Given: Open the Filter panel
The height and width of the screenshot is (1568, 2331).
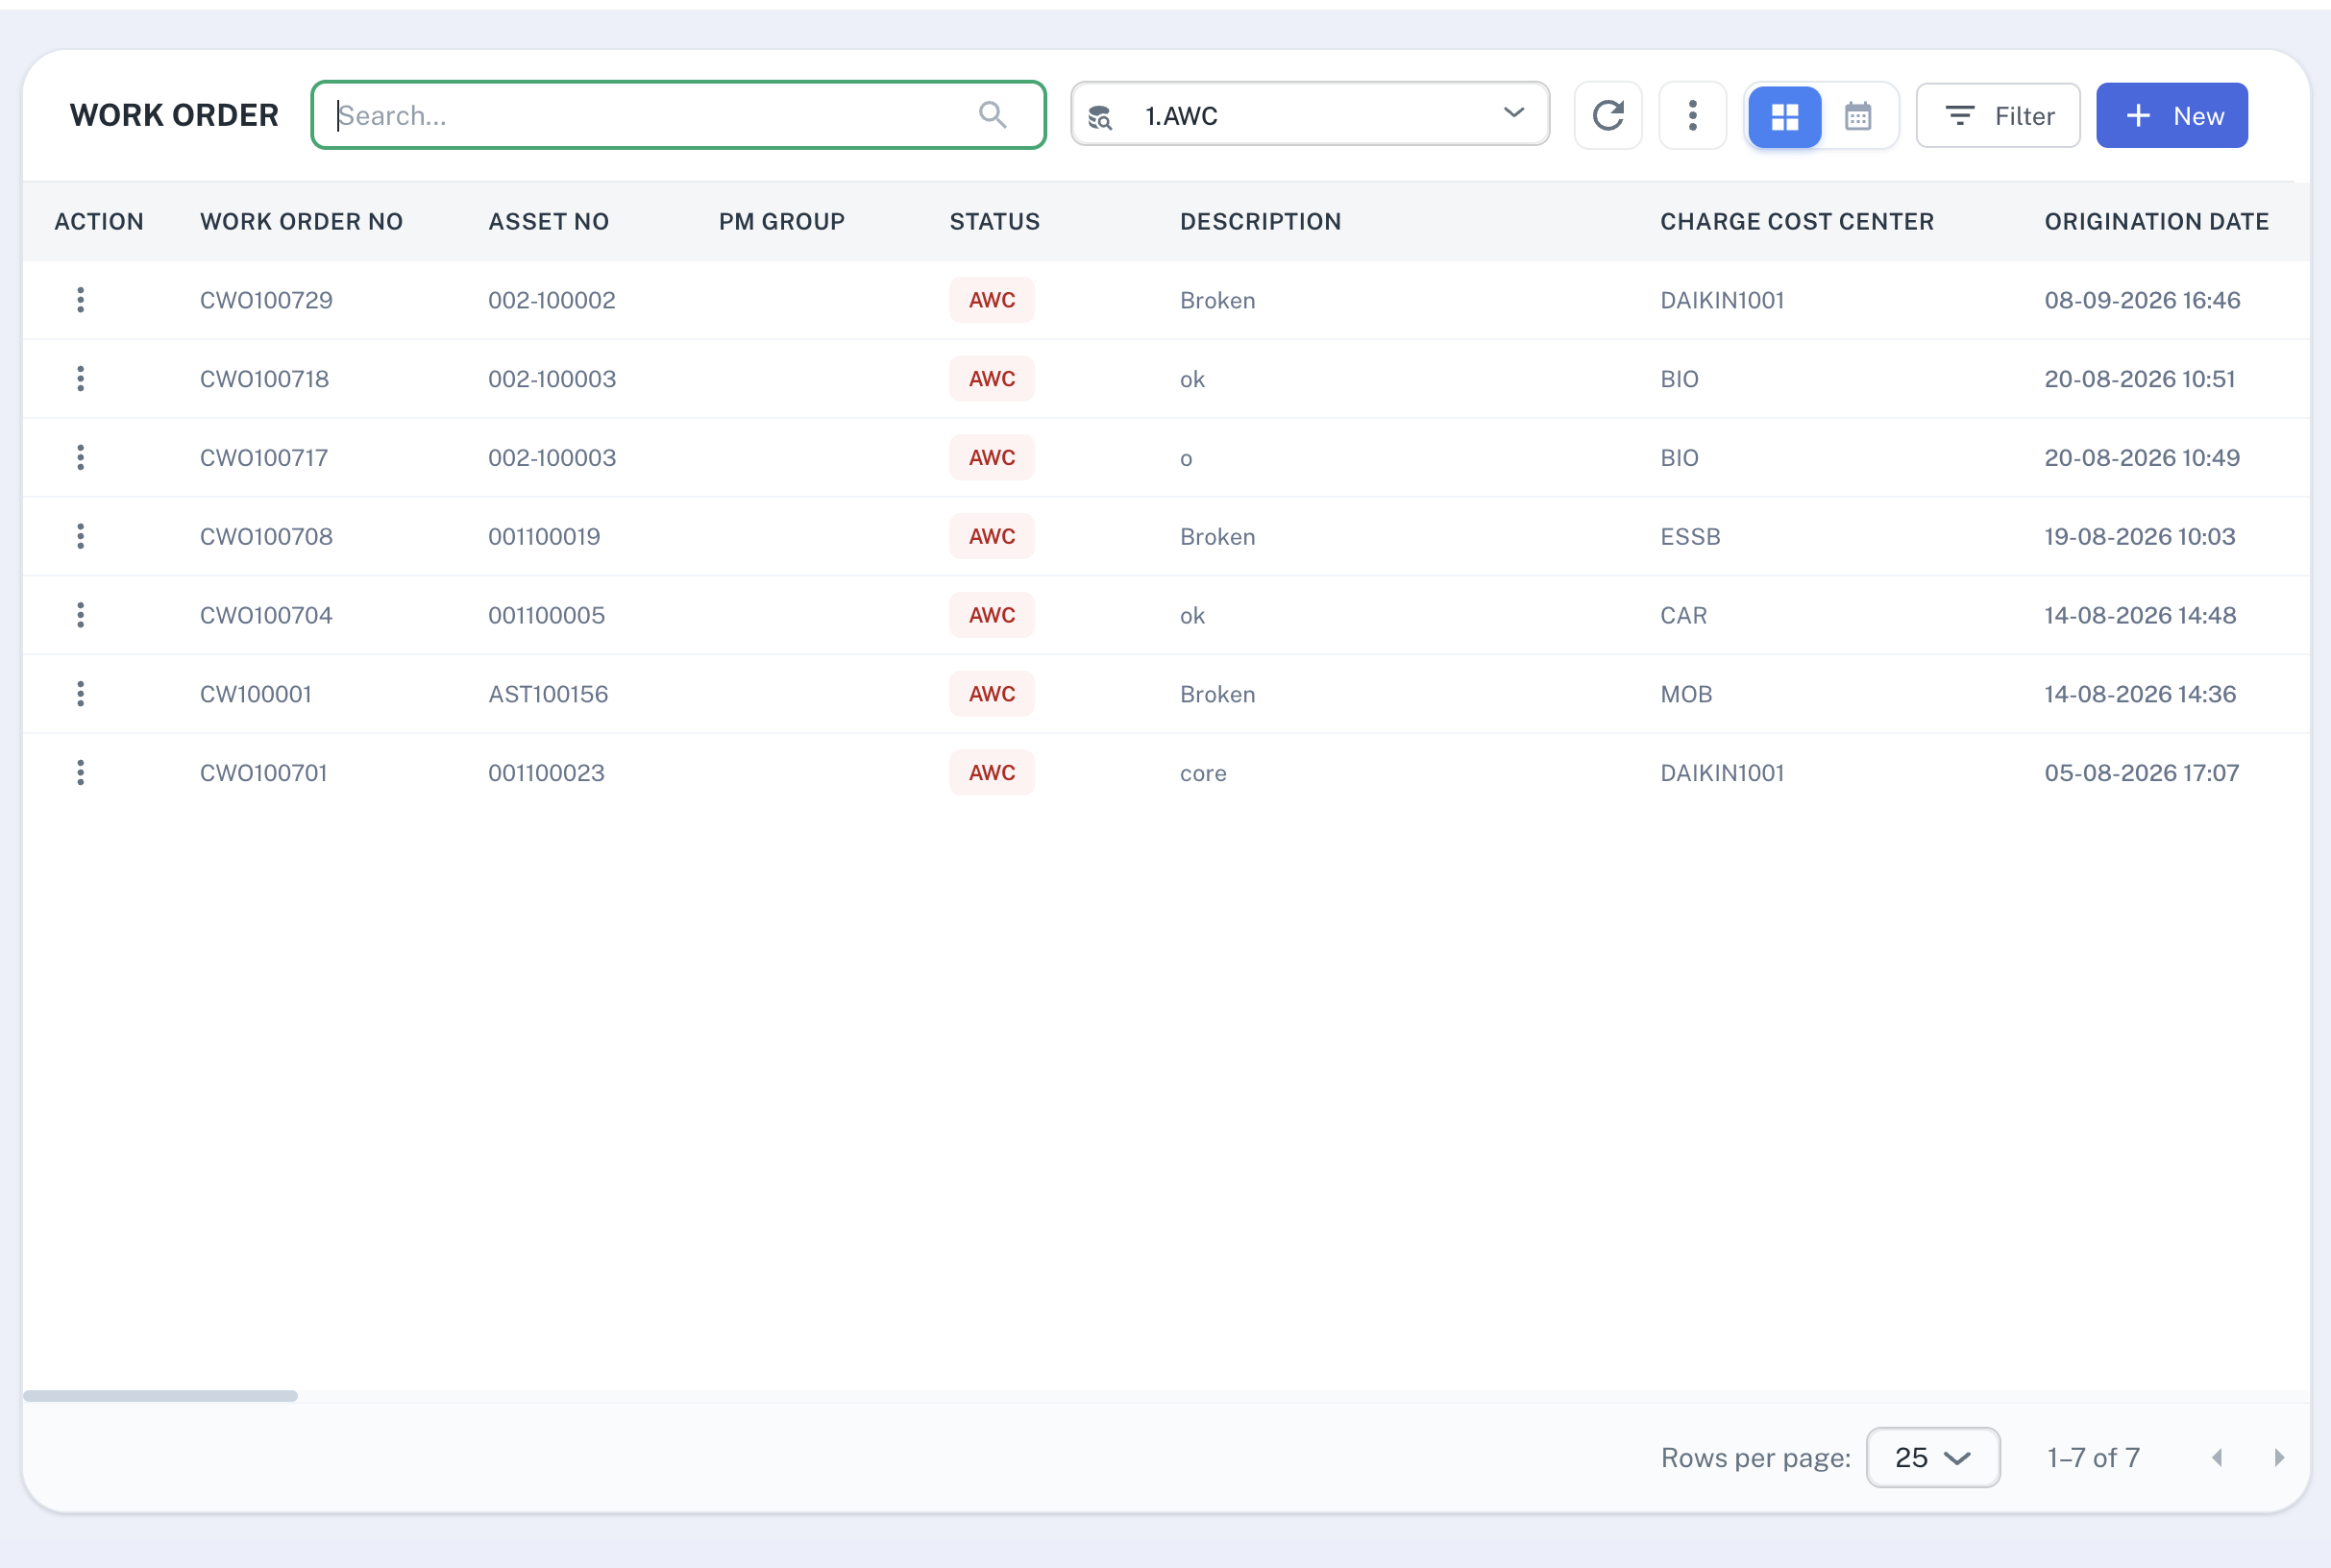Looking at the screenshot, I should [1998, 116].
